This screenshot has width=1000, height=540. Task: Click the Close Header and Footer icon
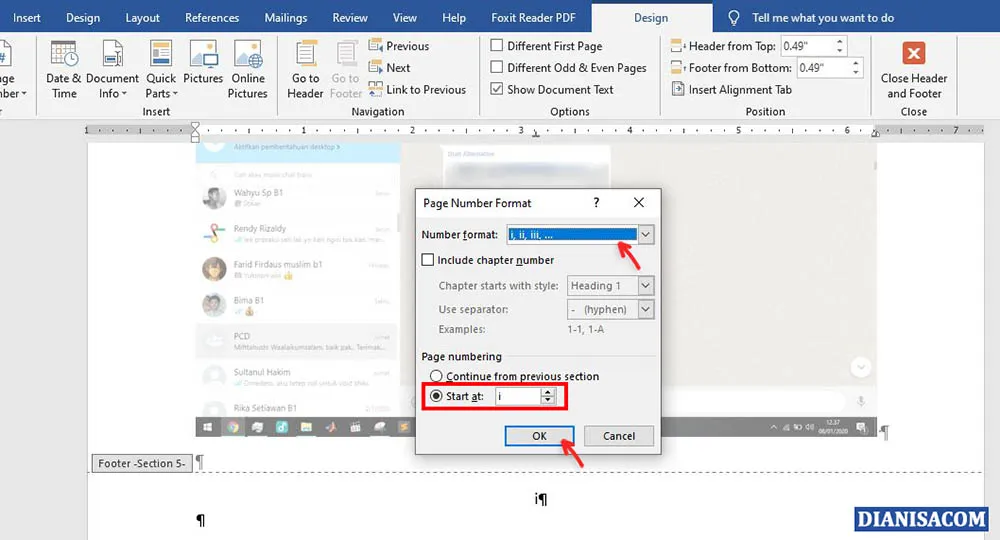913,55
